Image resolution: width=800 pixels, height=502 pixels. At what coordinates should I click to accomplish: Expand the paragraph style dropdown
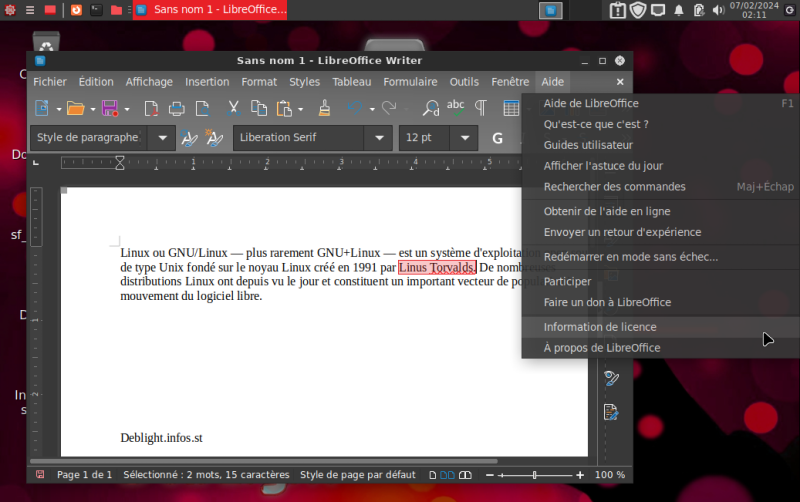pos(160,138)
